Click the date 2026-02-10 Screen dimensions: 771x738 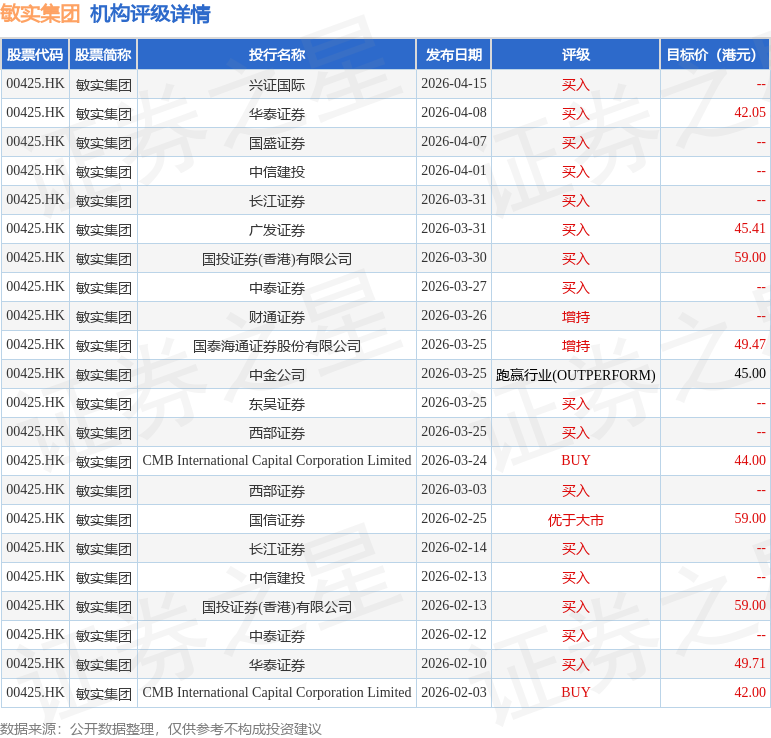point(454,664)
